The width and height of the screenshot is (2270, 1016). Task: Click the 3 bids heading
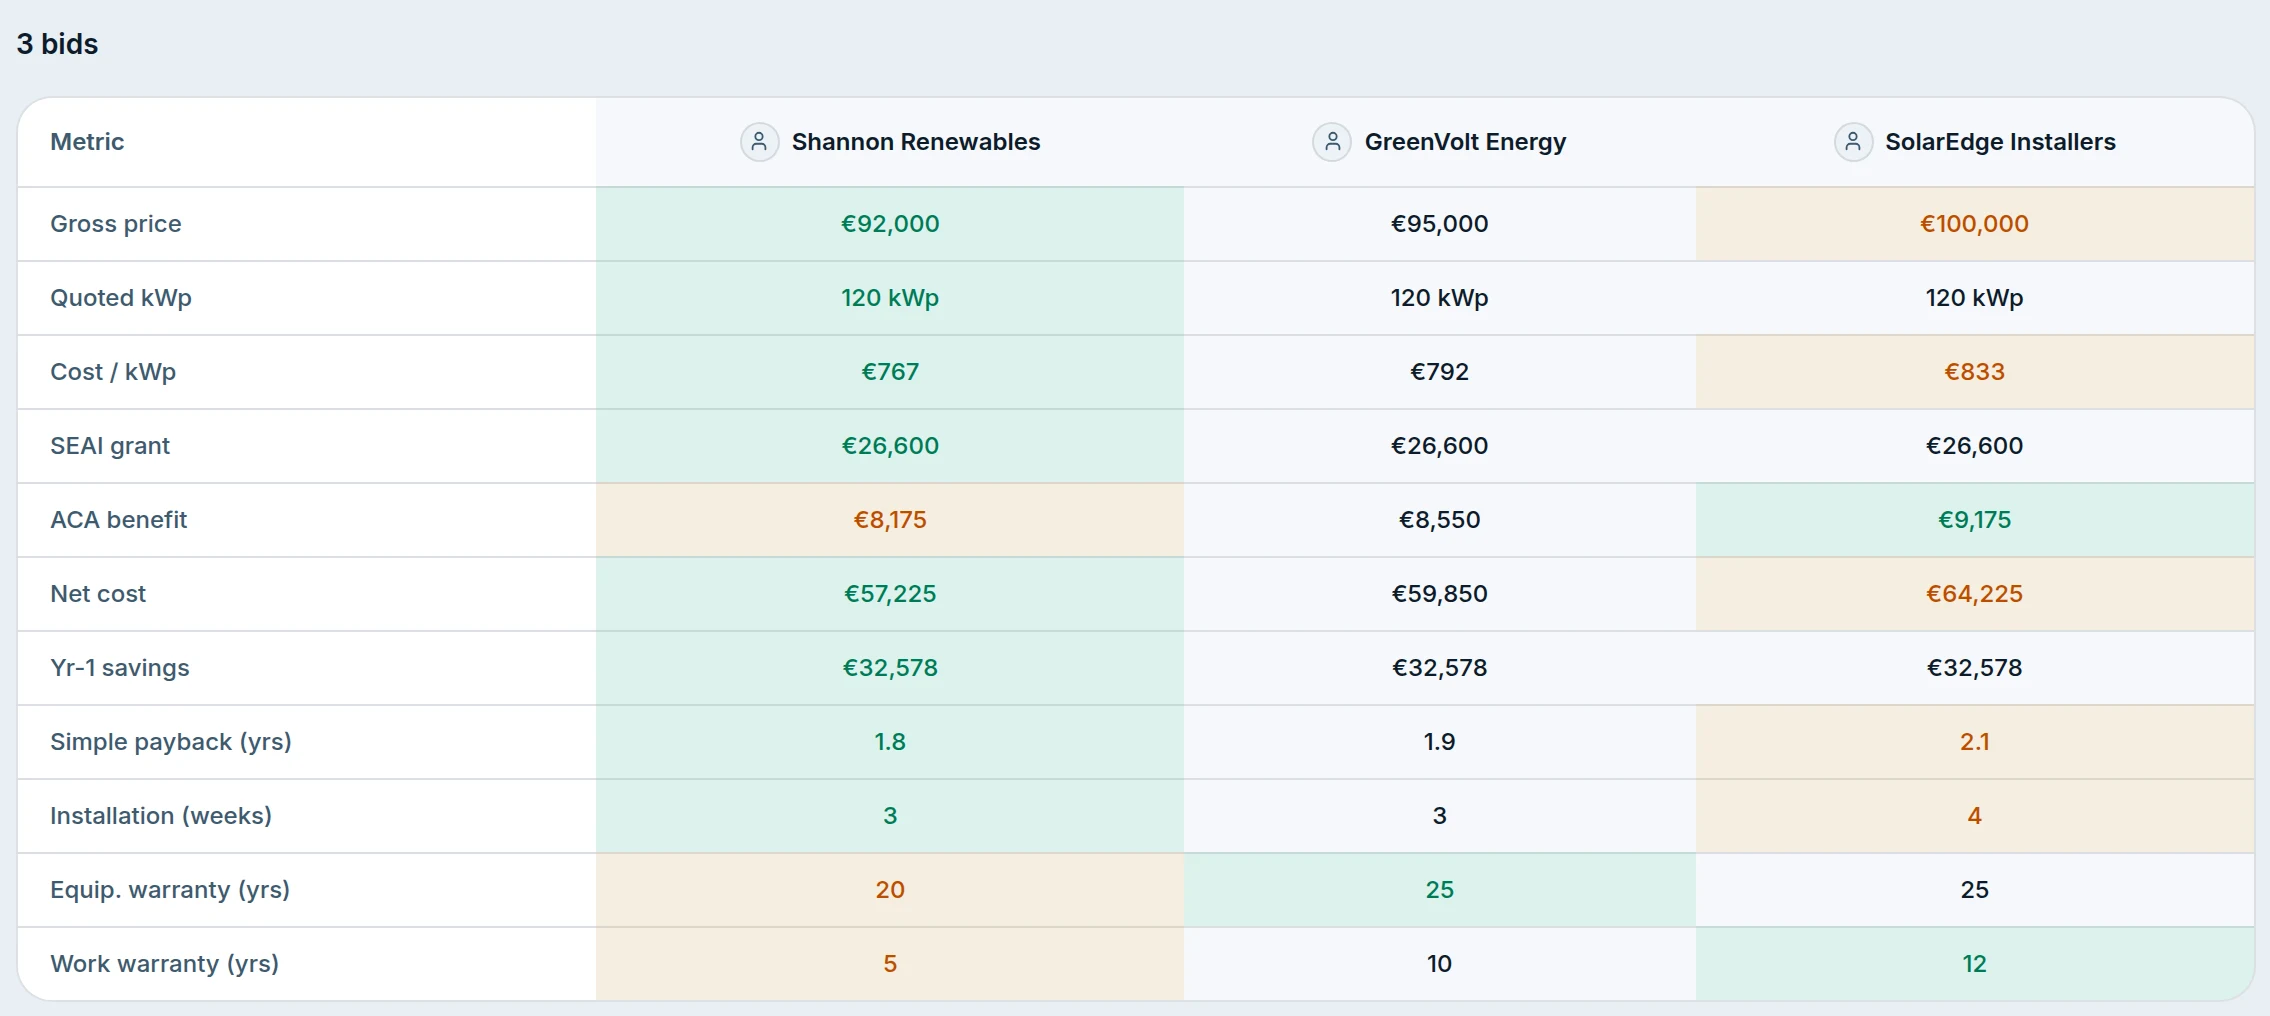point(57,44)
